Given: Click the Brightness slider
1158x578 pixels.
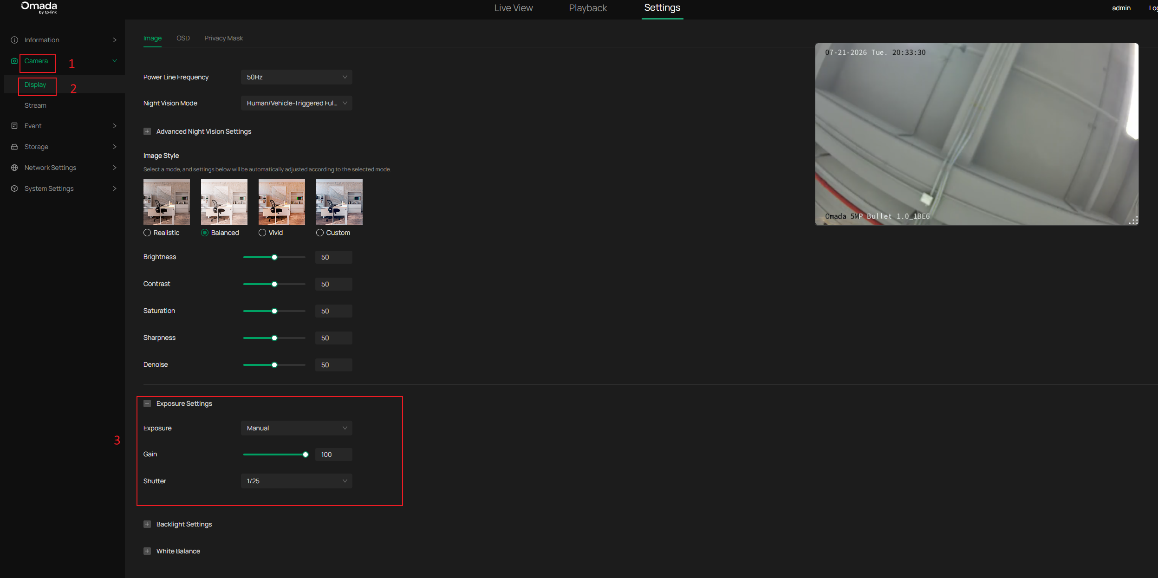Looking at the screenshot, I should click(274, 257).
